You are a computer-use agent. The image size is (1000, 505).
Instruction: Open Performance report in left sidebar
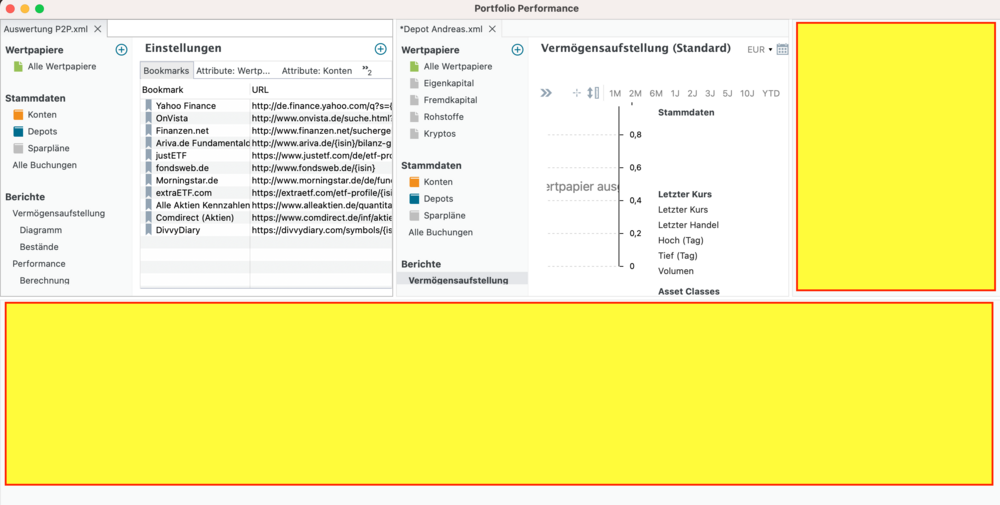pyautogui.click(x=39, y=263)
